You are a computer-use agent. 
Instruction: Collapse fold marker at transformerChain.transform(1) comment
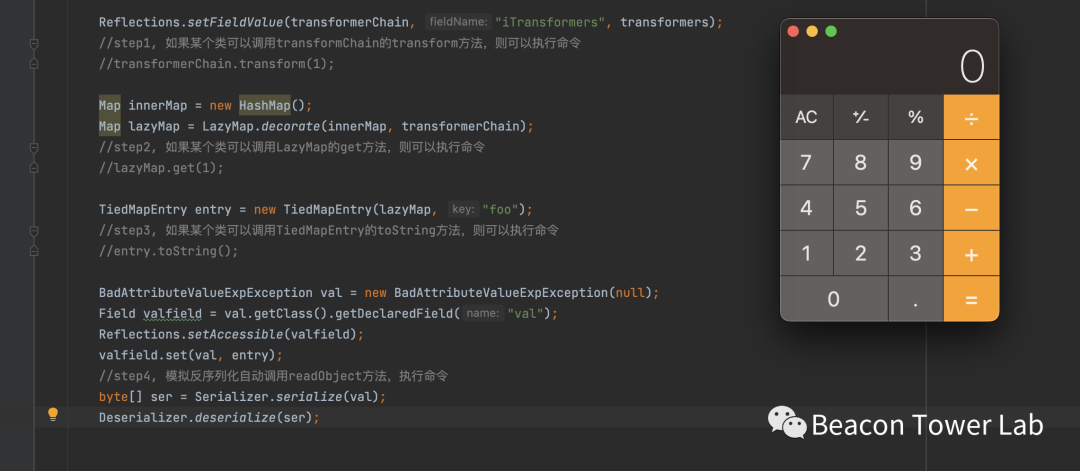point(34,63)
